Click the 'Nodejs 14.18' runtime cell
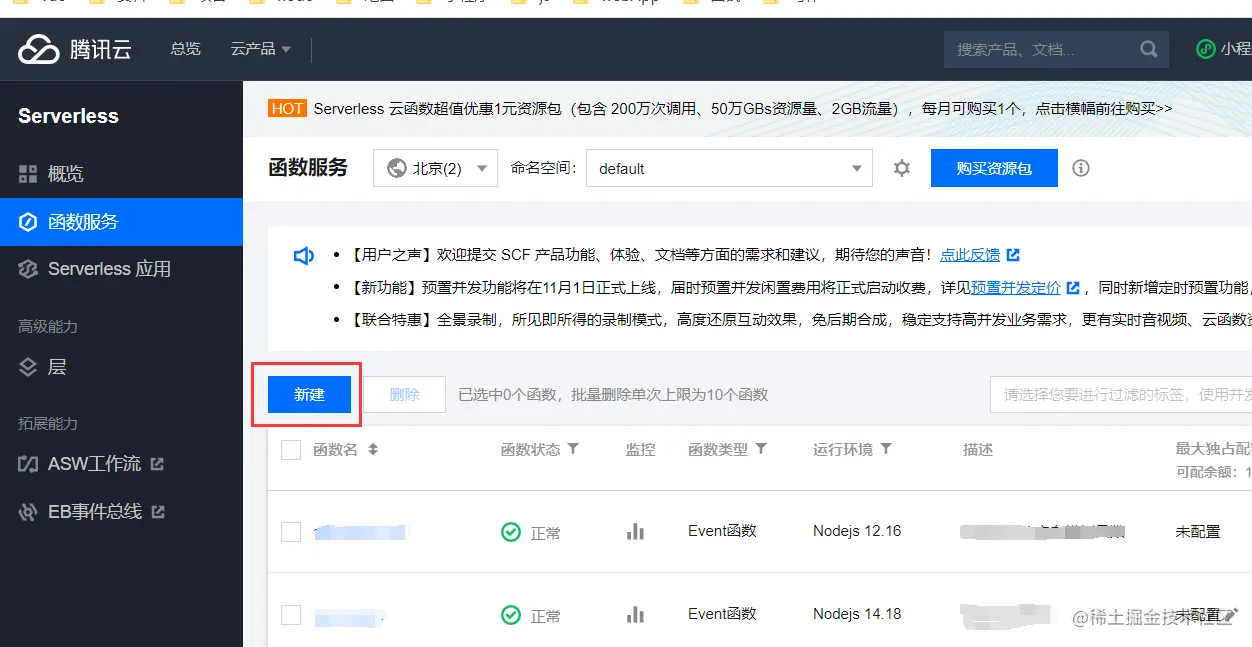This screenshot has height=647, width=1252. (857, 614)
